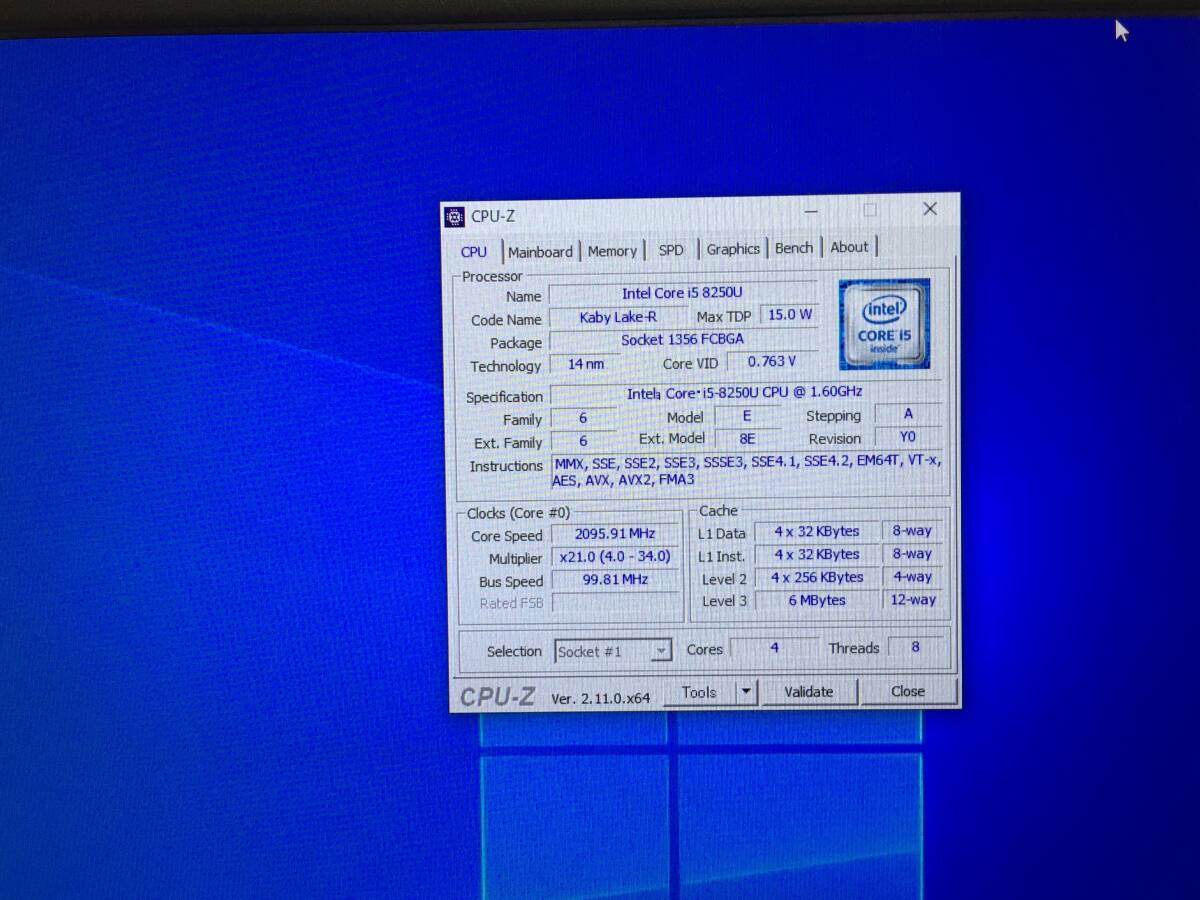Click the Model value 'E'

click(x=746, y=416)
